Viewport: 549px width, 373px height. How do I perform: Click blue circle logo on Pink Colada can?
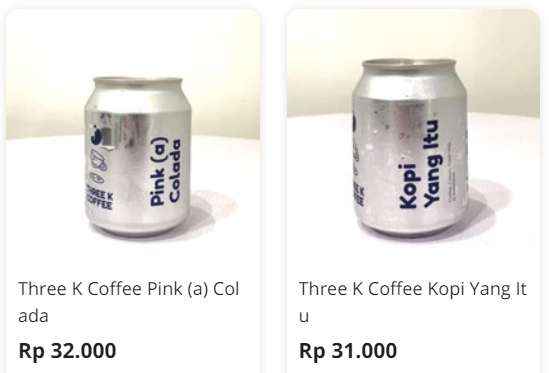click(96, 136)
